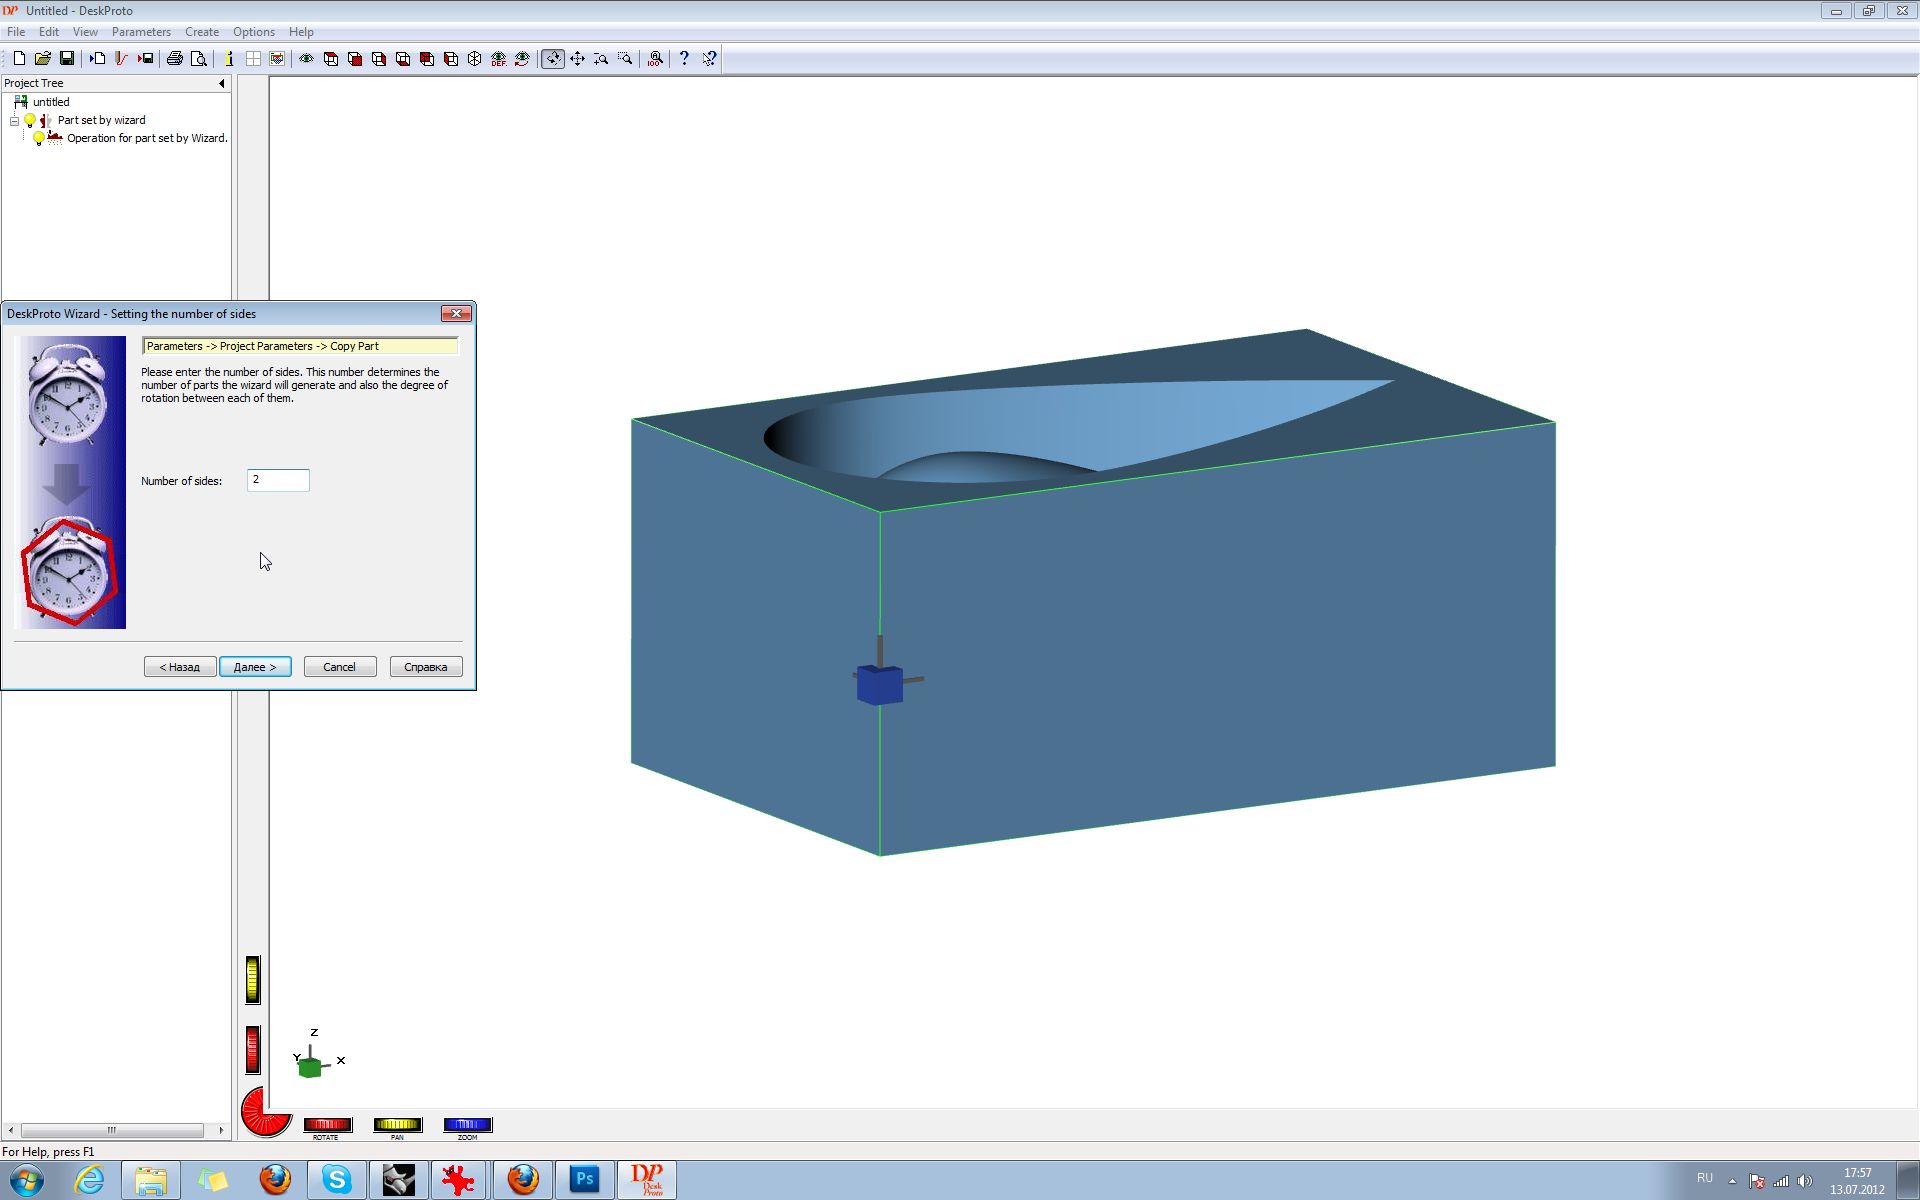Image resolution: width=1920 pixels, height=1200 pixels.
Task: Collapse the Project Tree panel arrow
Action: point(221,84)
